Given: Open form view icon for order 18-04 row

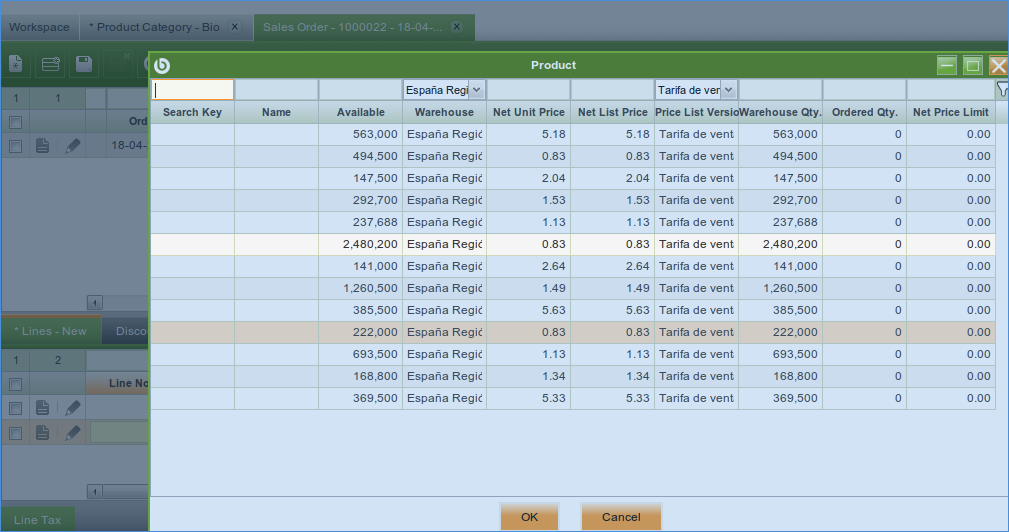Looking at the screenshot, I should coord(43,146).
